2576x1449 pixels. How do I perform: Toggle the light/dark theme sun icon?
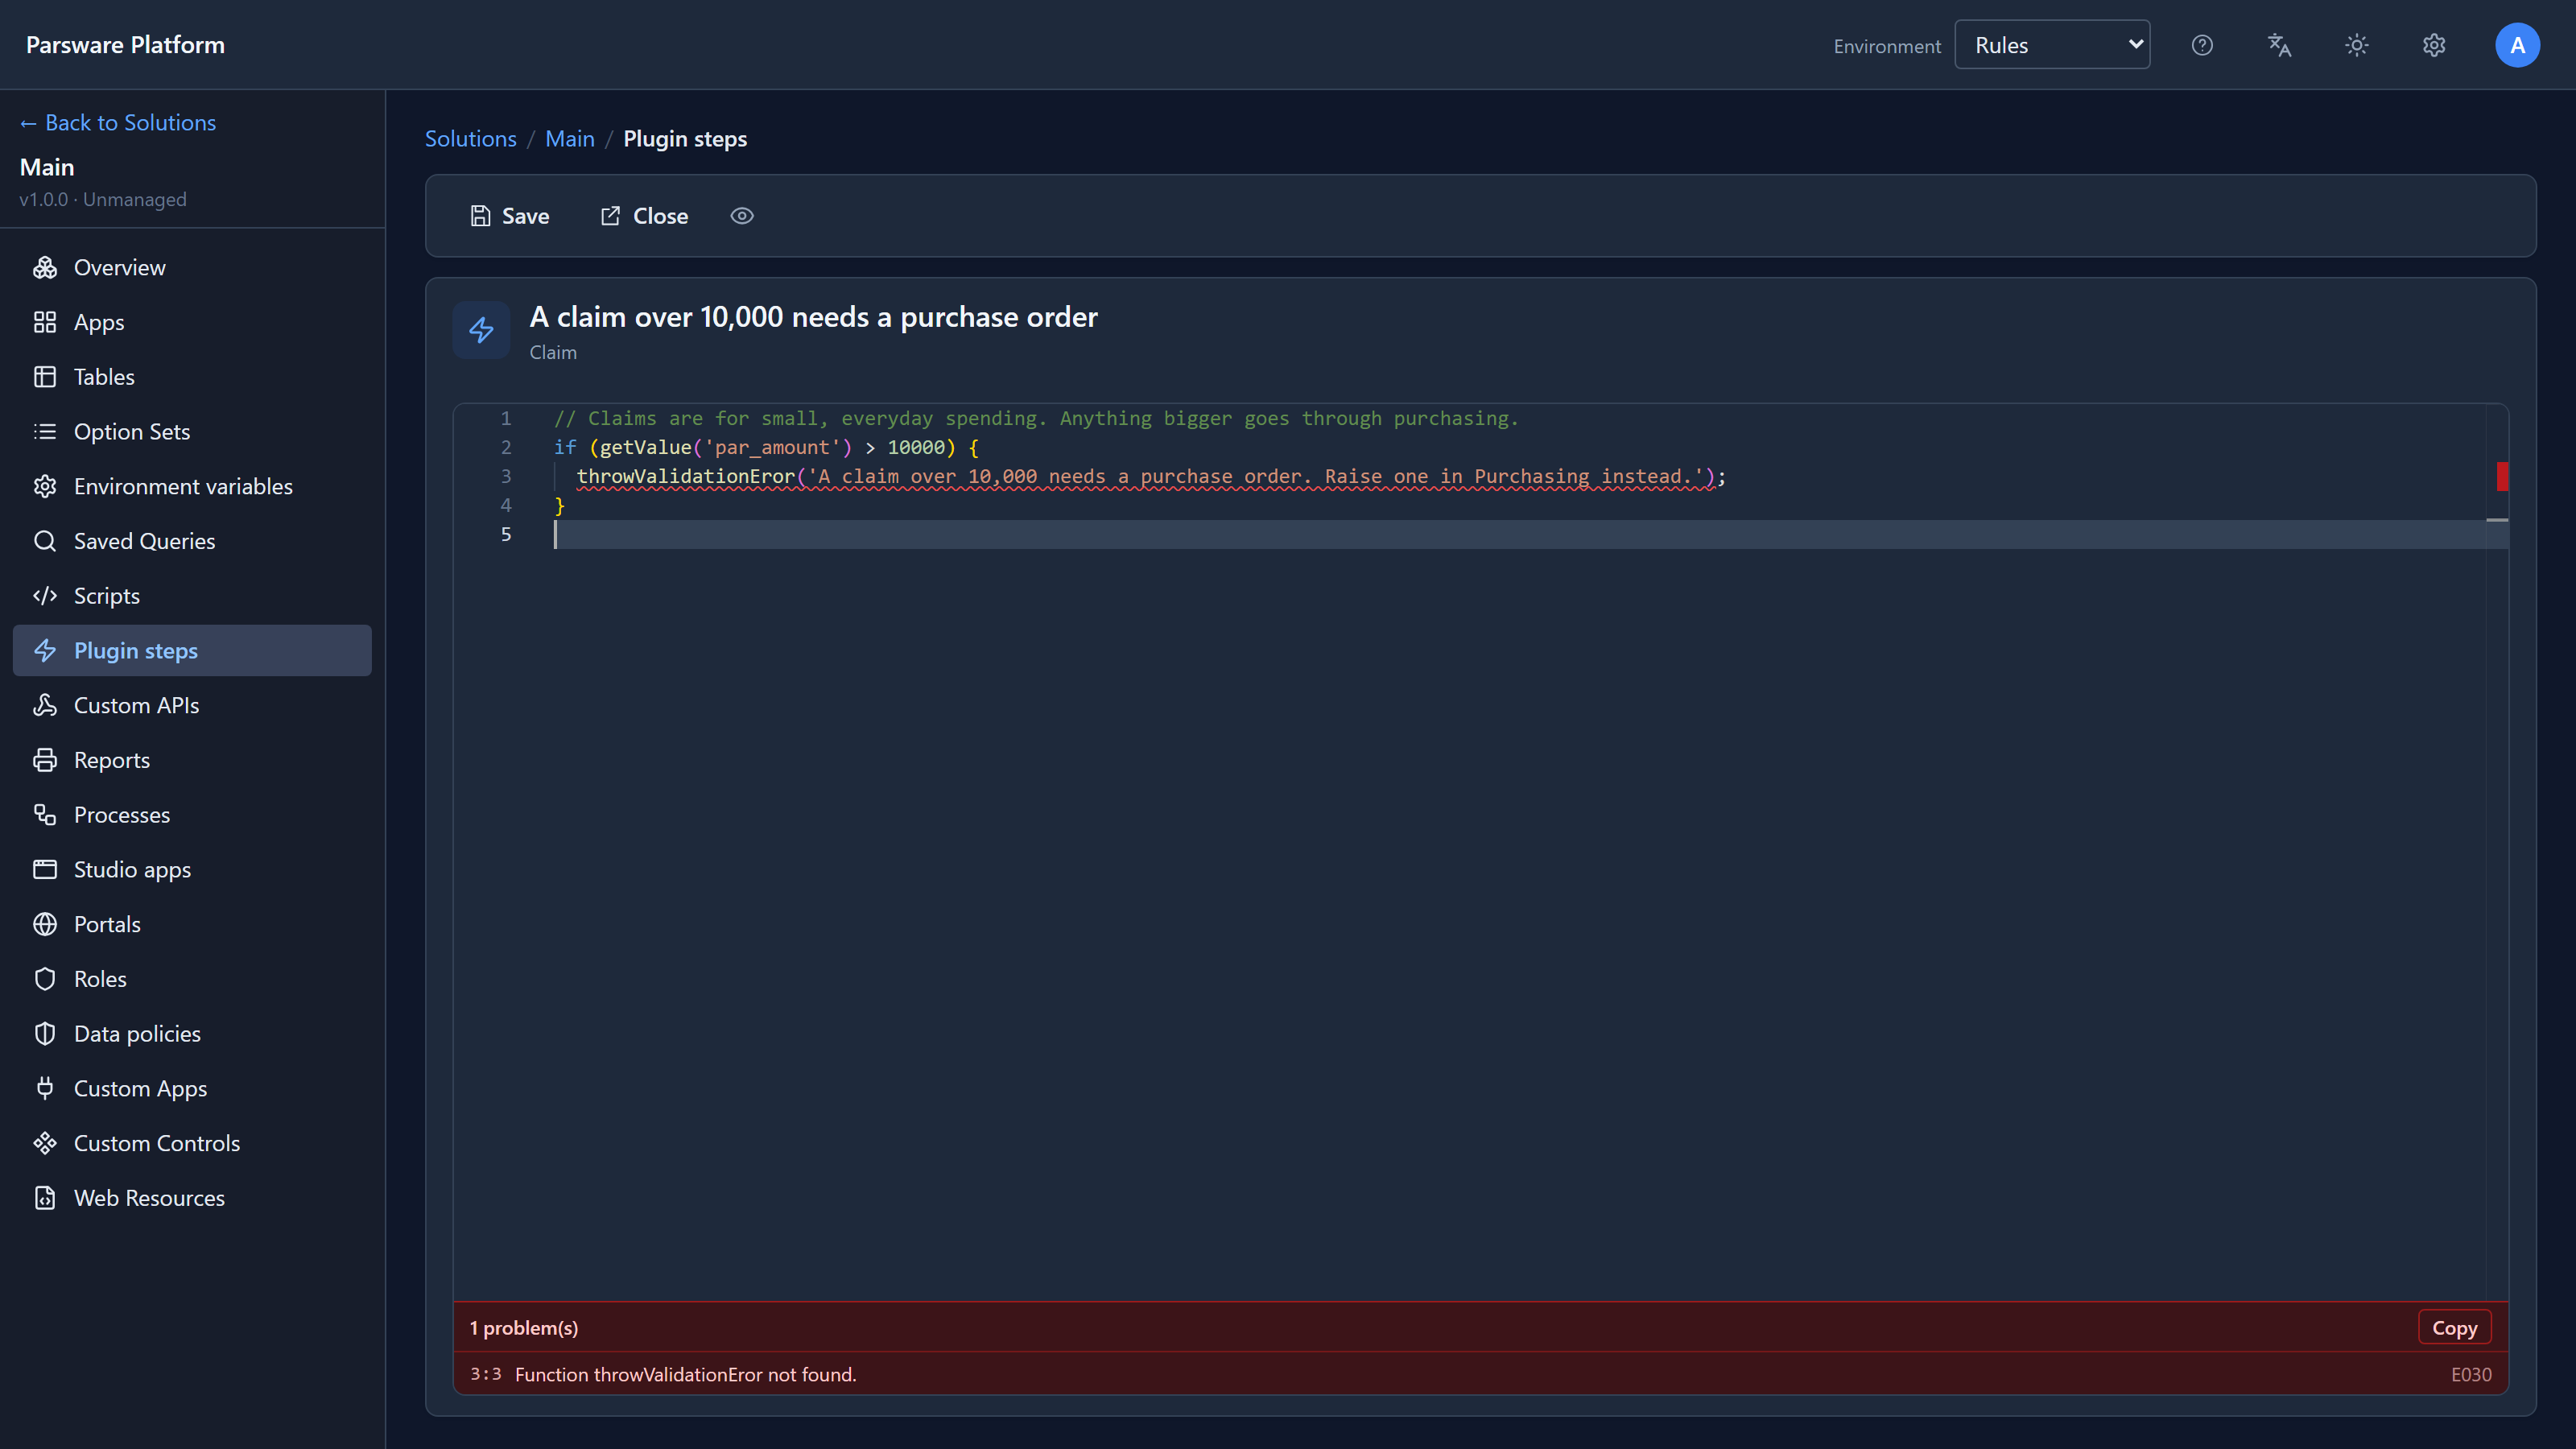coord(2357,45)
